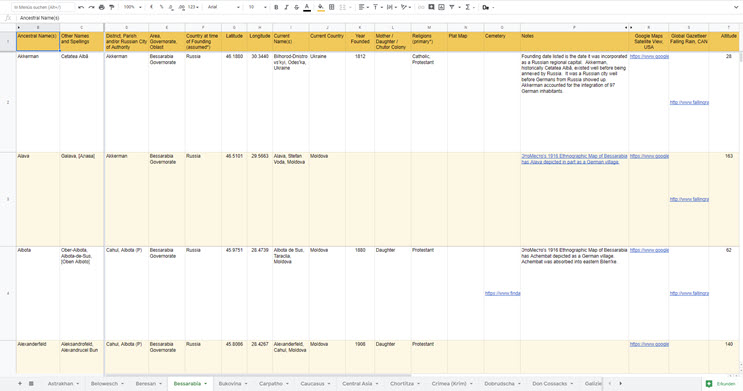This screenshot has height=391, width=743.
Task: Expand hidden column arrow beside column B header
Action: coord(19,27)
